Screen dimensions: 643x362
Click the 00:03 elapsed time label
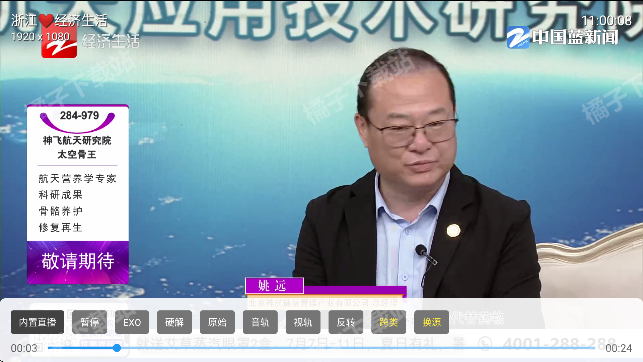(24, 348)
